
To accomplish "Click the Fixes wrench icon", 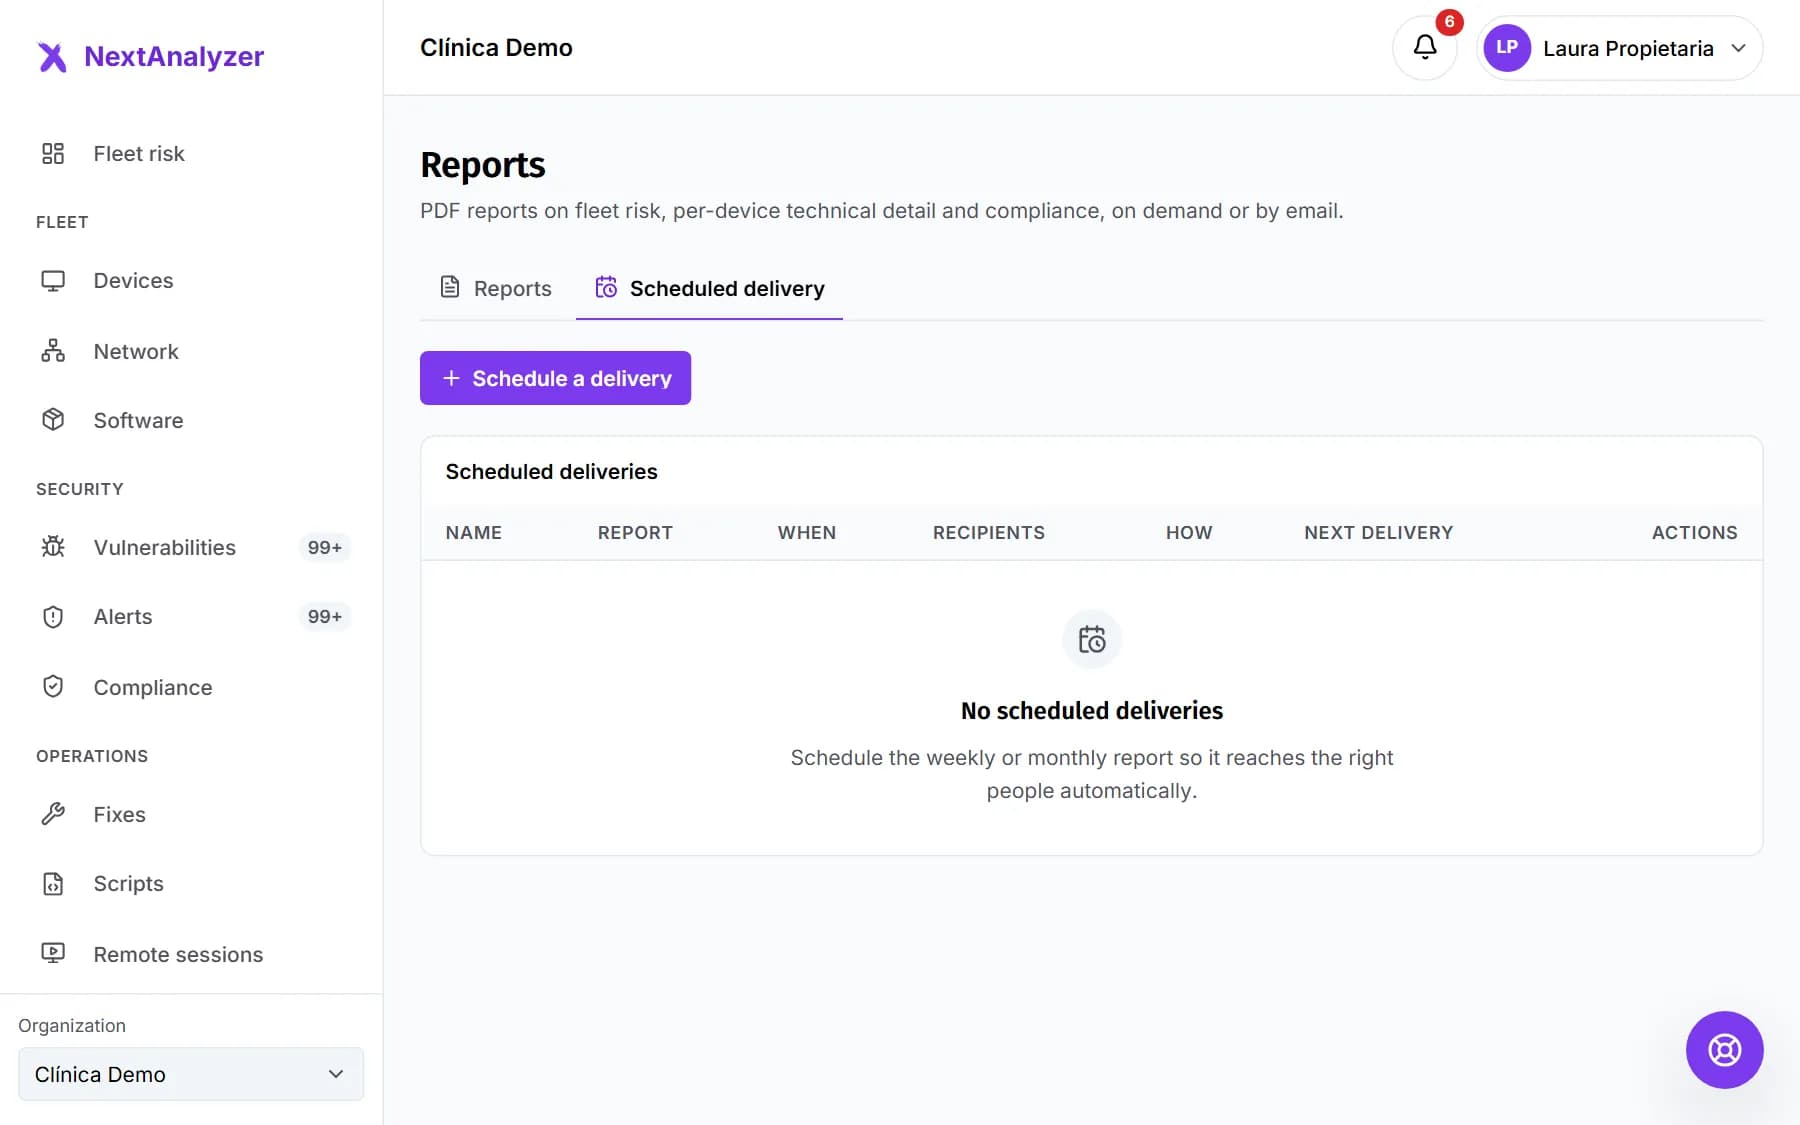I will (53, 814).
